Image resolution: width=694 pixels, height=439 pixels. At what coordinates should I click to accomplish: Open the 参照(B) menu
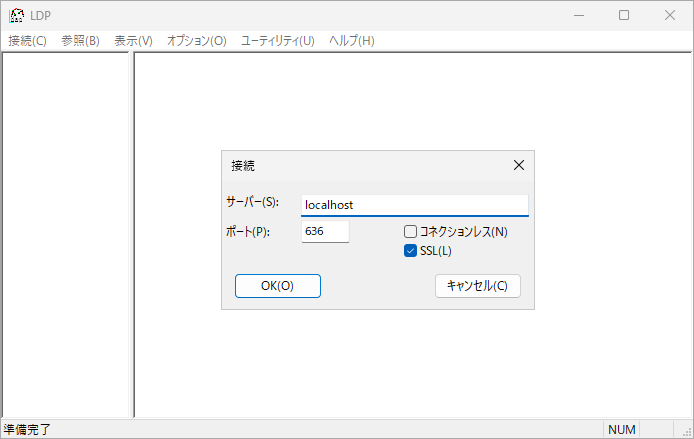[80, 41]
